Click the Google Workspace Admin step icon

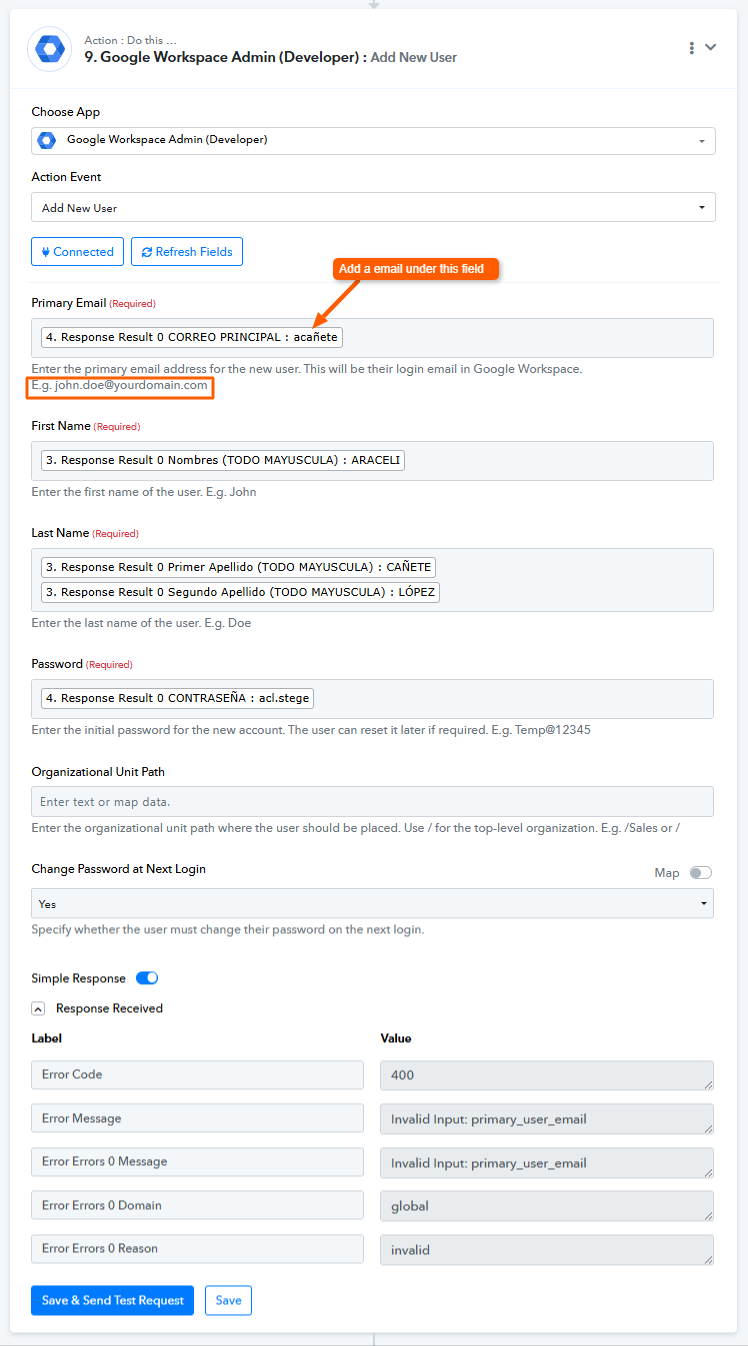point(50,48)
